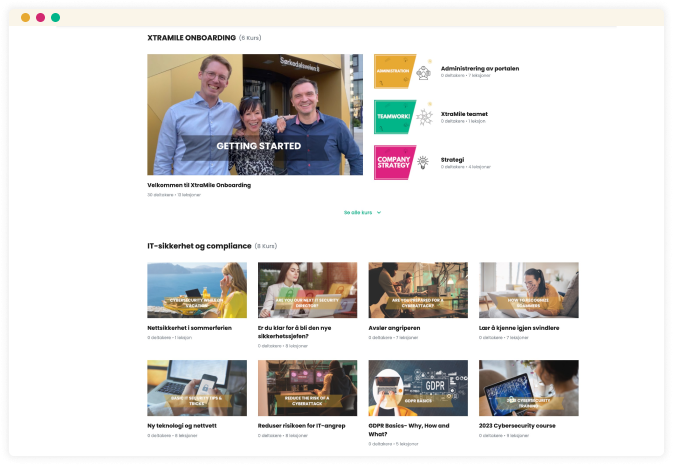Open 'Reduser risikoen for IT-angrep' title

point(301,426)
